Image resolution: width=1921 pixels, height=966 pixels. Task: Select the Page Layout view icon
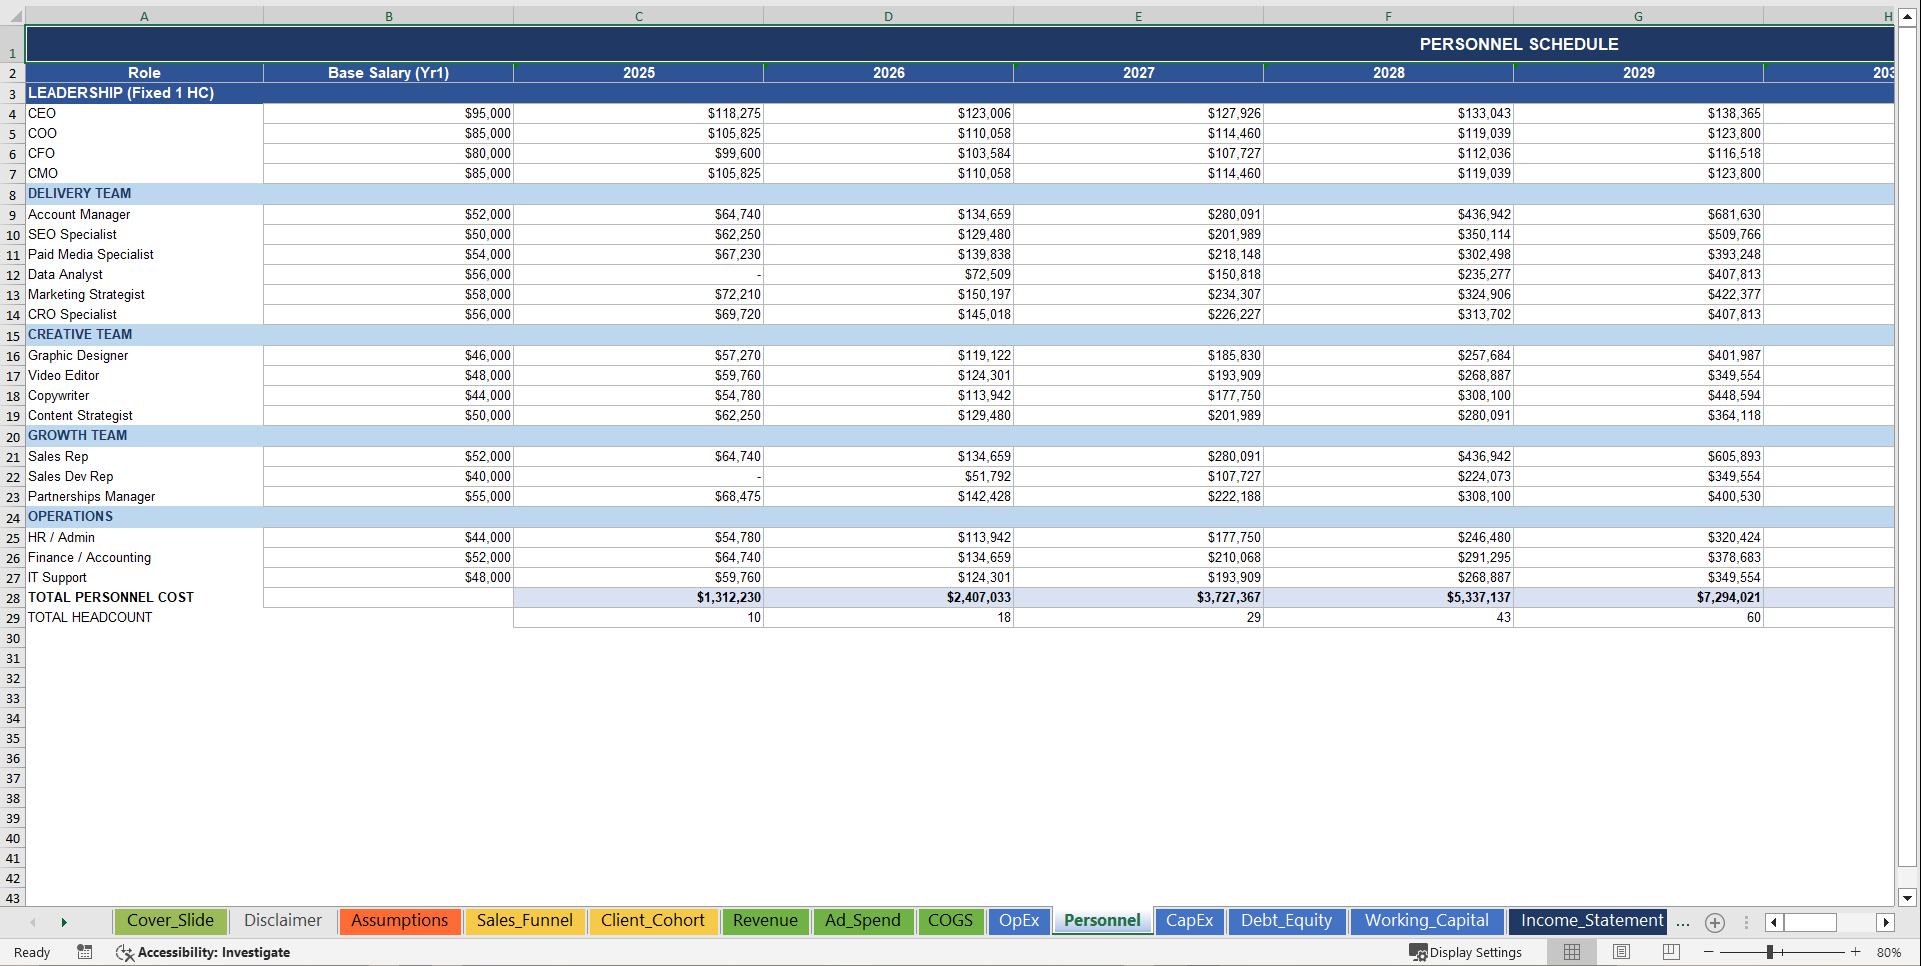pyautogui.click(x=1621, y=952)
